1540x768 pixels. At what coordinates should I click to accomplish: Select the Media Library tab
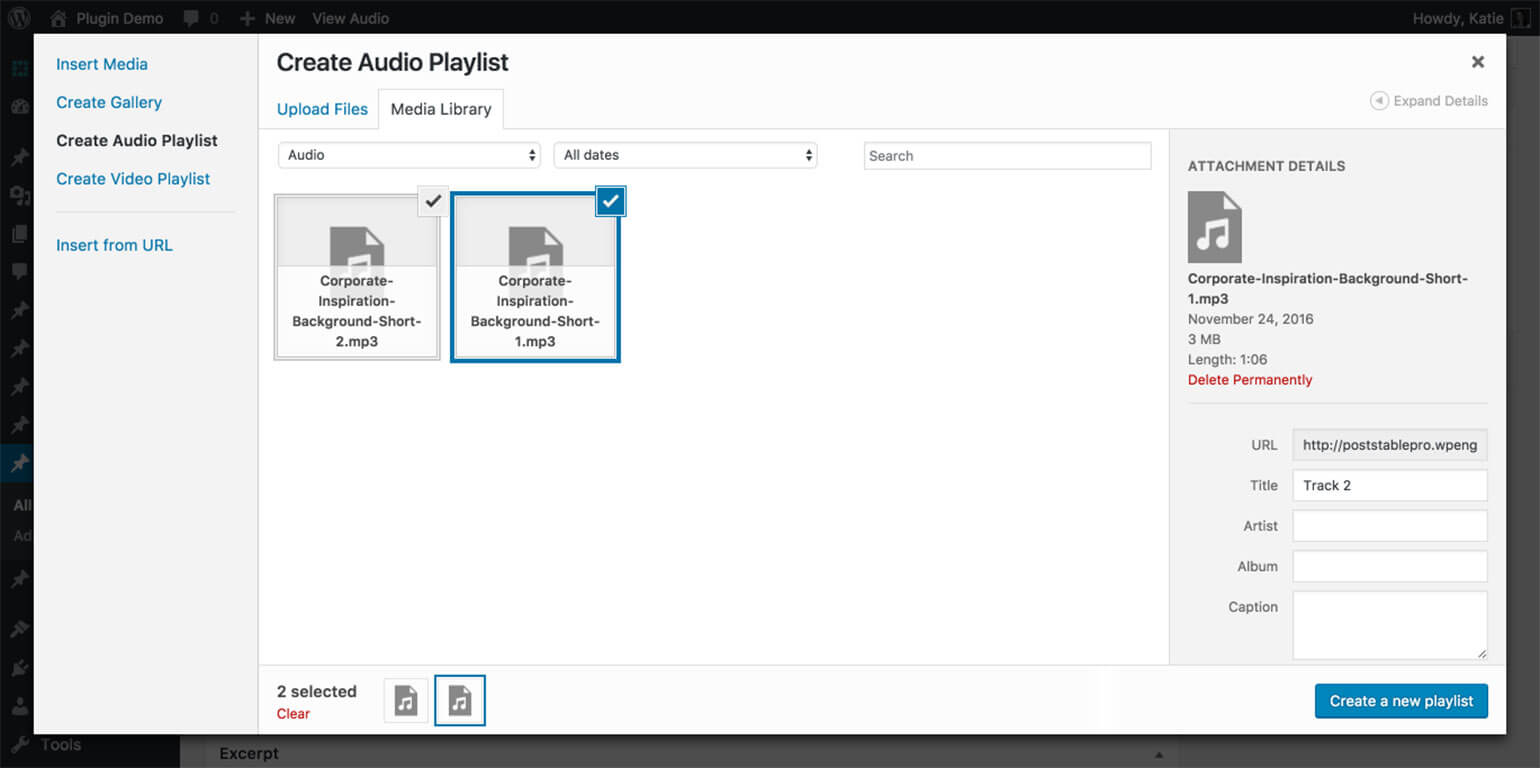[x=440, y=108]
